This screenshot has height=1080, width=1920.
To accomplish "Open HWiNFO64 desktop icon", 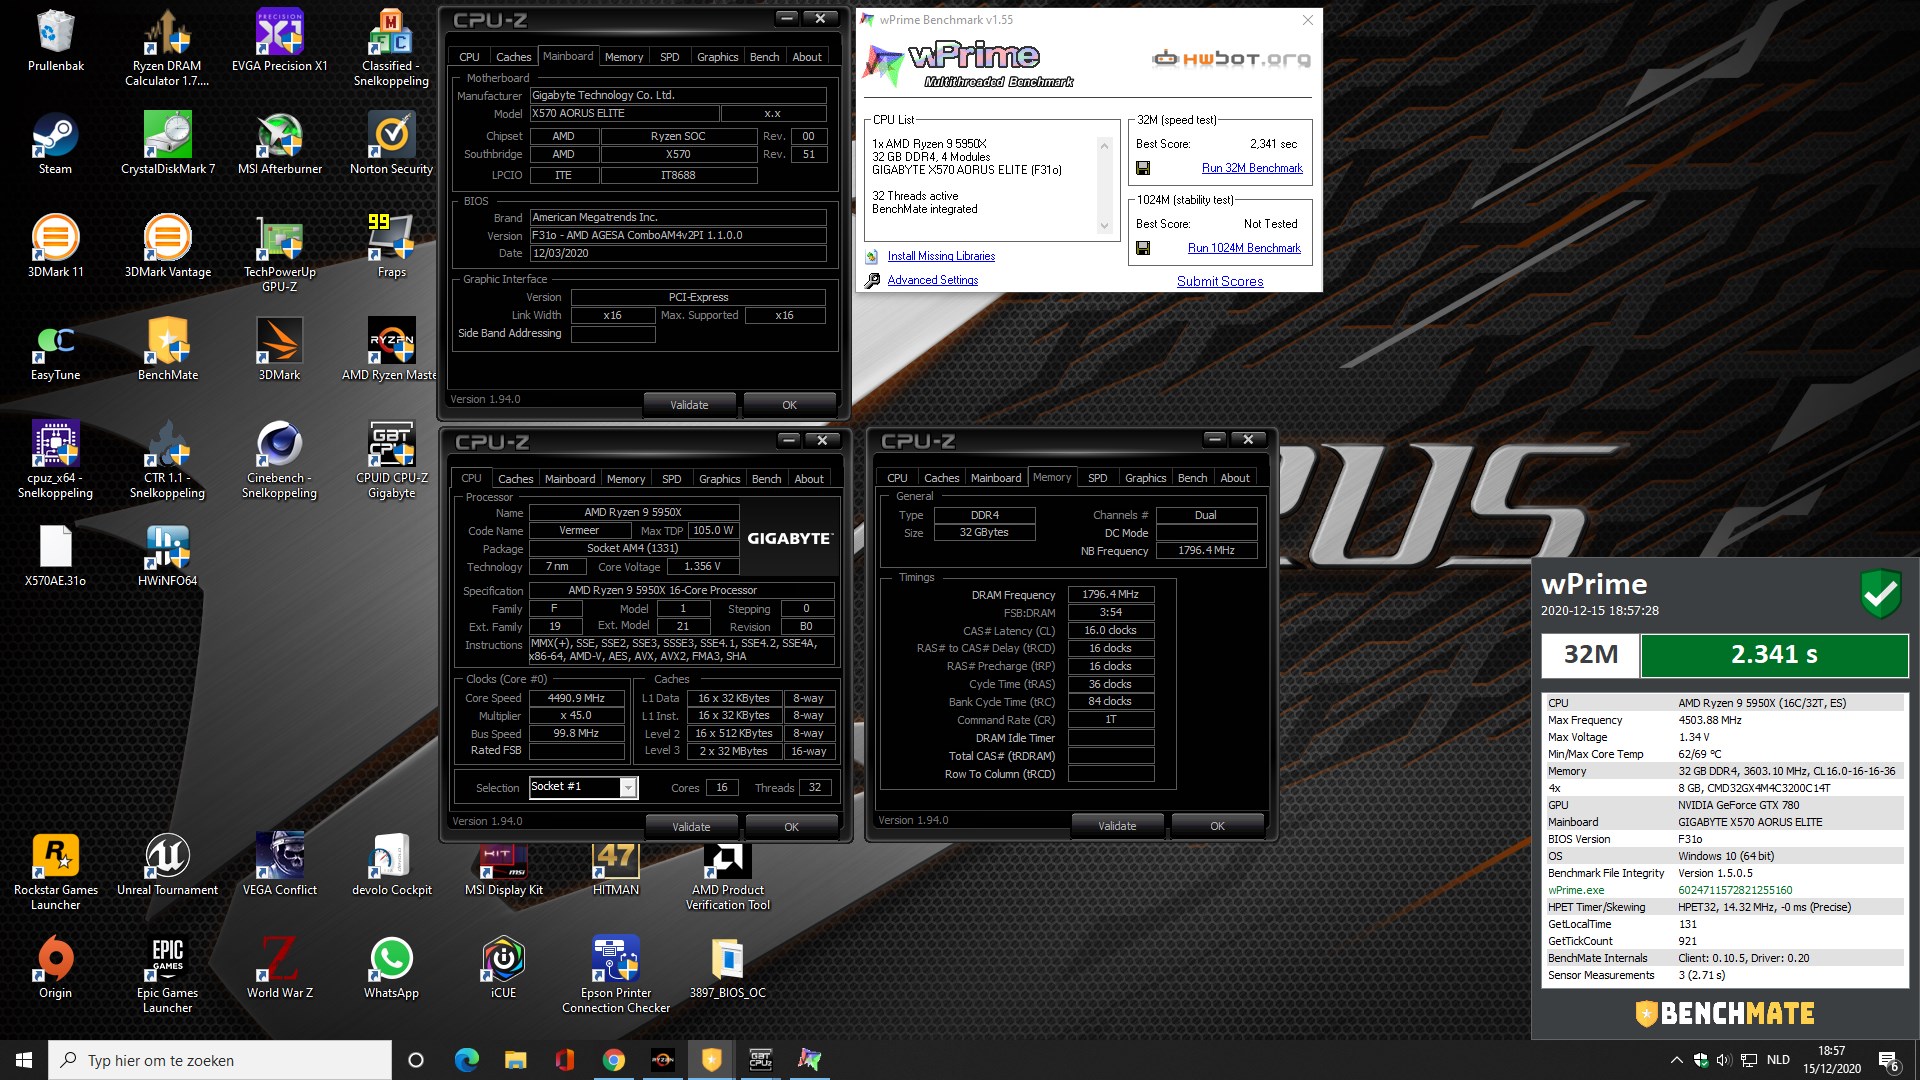I will click(167, 556).
